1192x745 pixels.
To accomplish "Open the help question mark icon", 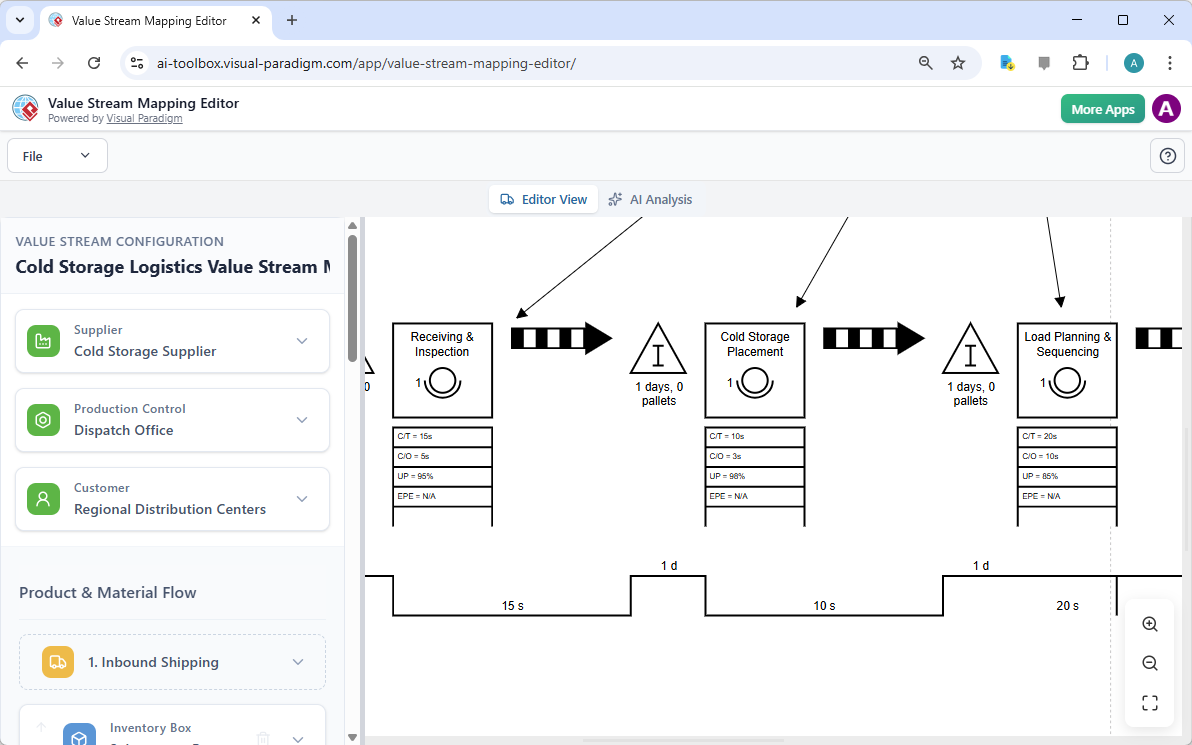I will click(x=1167, y=155).
